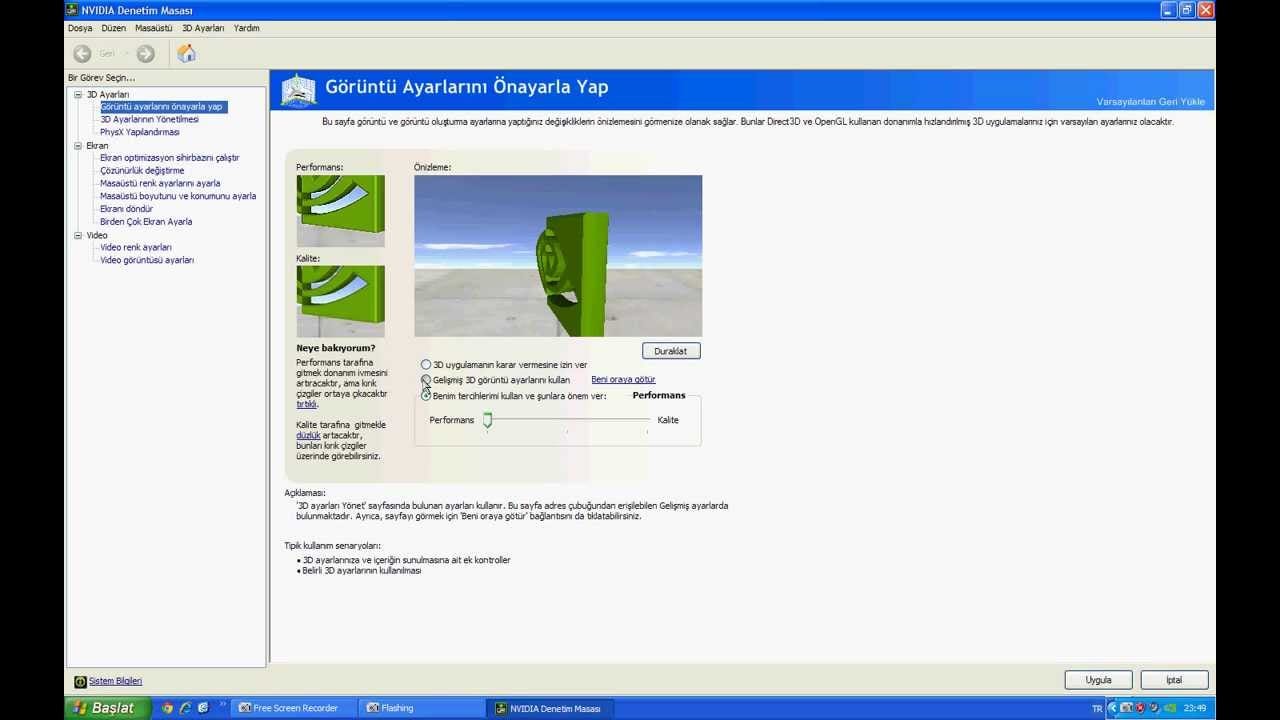Screen dimensions: 1280x720
Task: Follow the 'Beni oraya götür' link
Action: tap(623, 380)
